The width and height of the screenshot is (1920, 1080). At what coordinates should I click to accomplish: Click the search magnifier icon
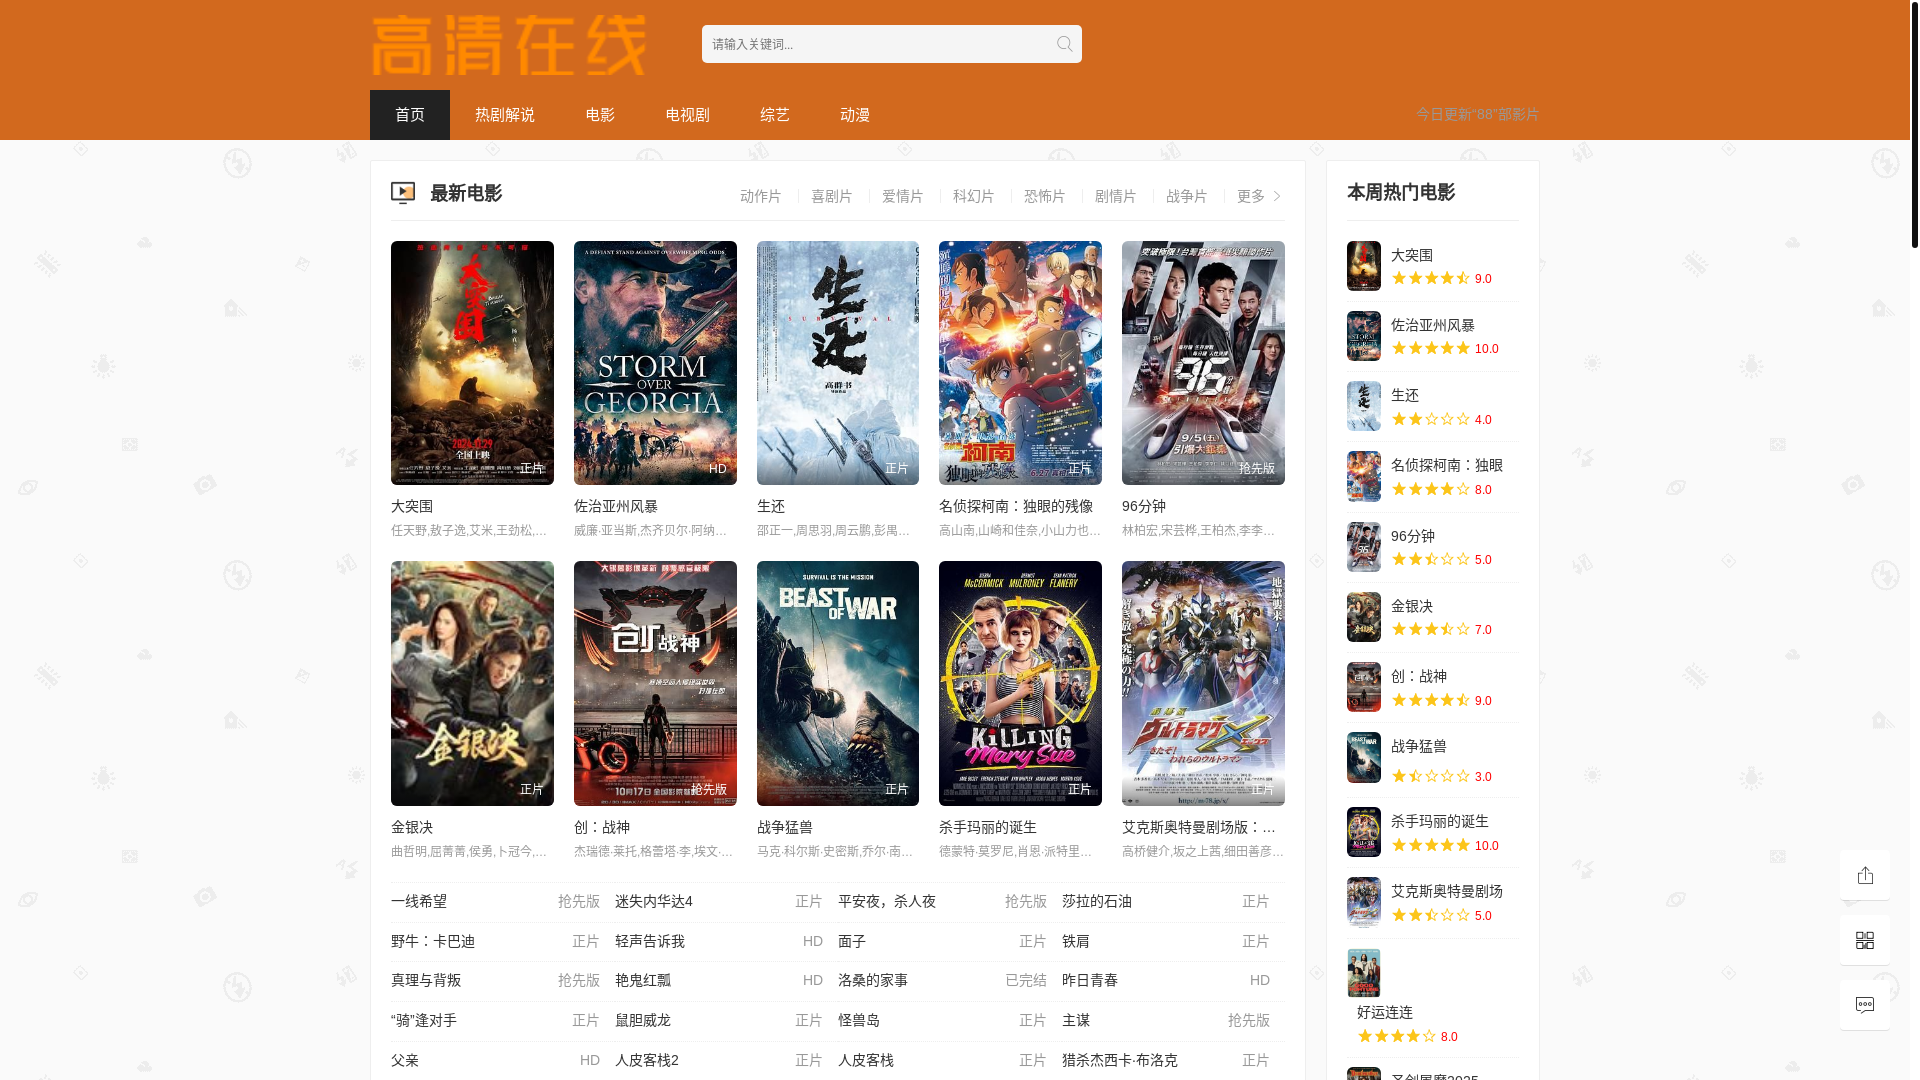coord(1064,44)
